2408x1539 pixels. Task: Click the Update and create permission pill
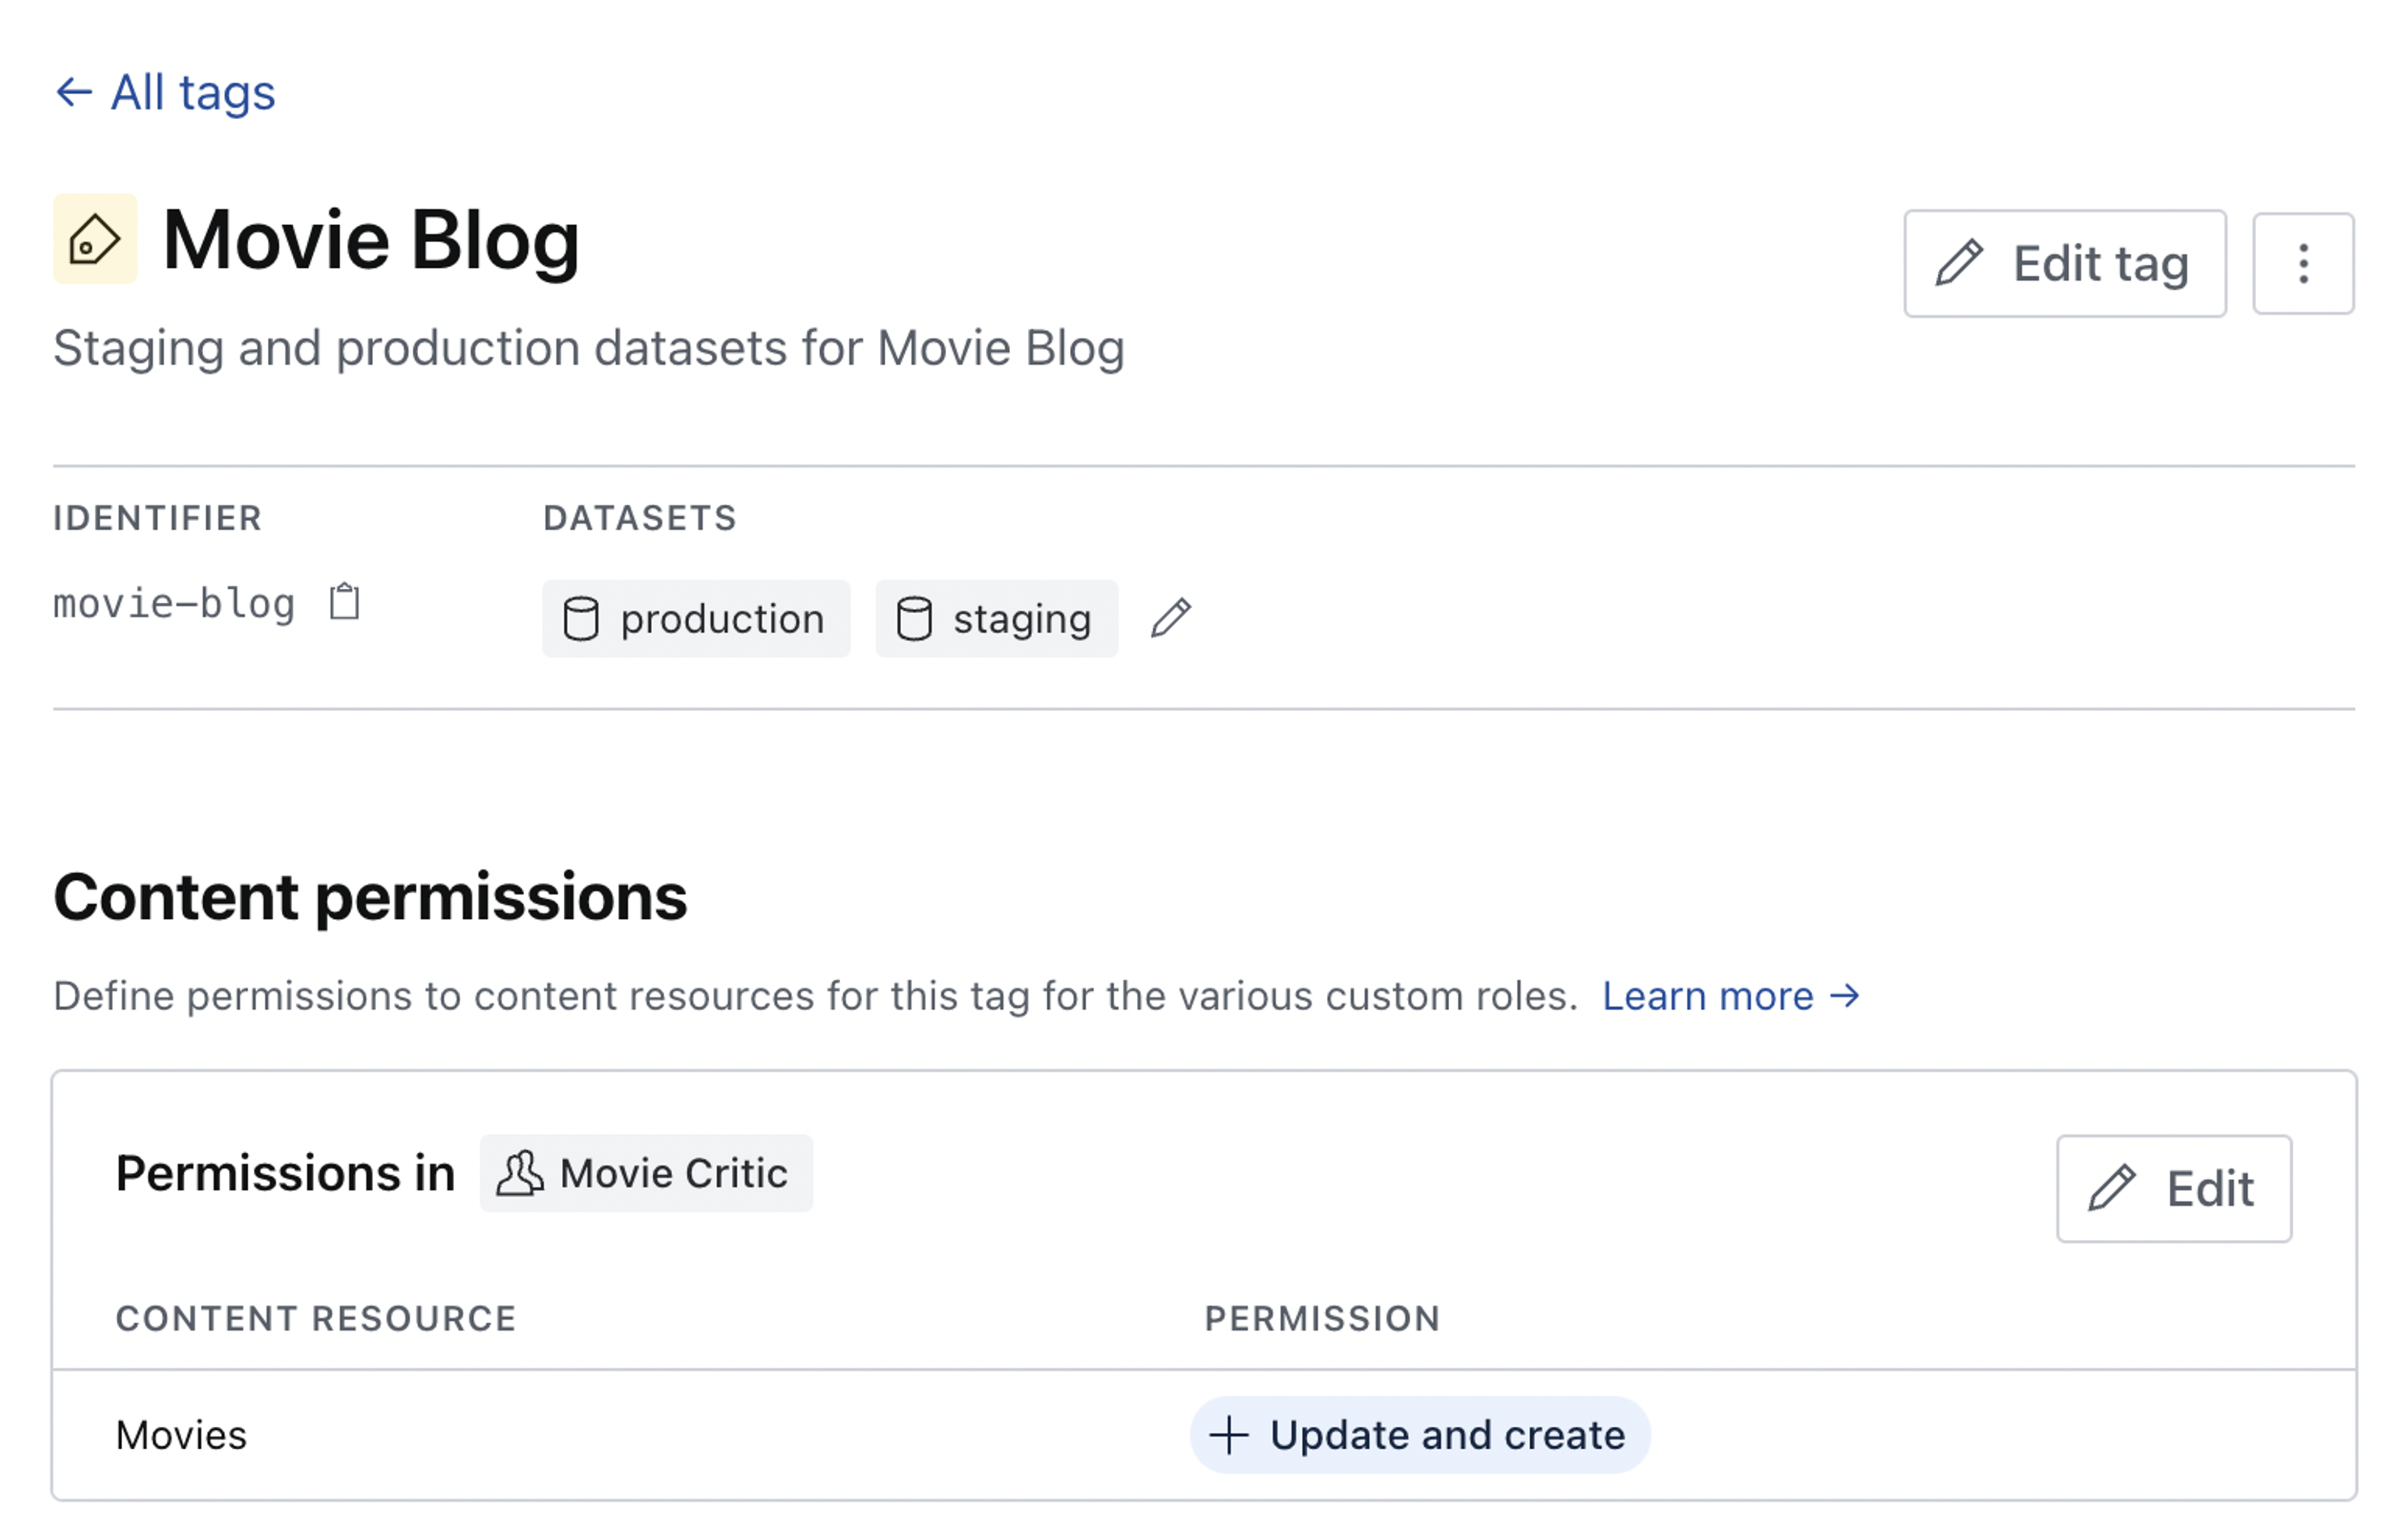[x=1420, y=1435]
